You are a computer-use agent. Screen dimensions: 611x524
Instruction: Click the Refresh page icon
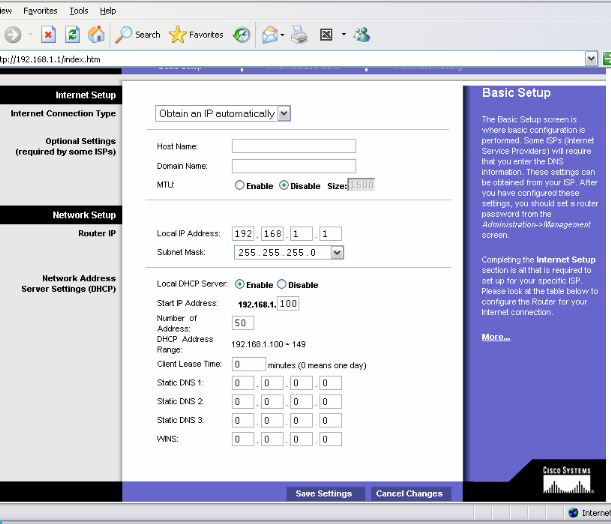pyautogui.click(x=72, y=35)
